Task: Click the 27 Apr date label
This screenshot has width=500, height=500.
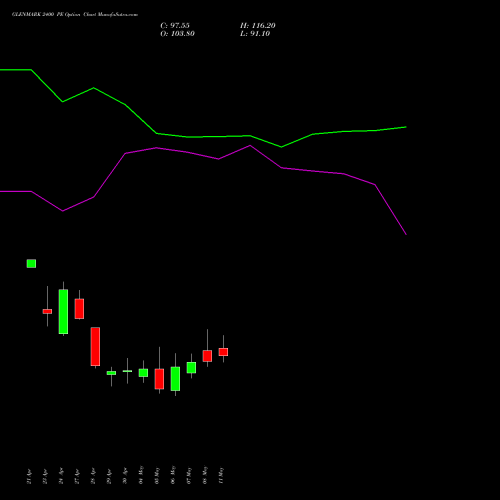Action: pyautogui.click(x=77, y=477)
